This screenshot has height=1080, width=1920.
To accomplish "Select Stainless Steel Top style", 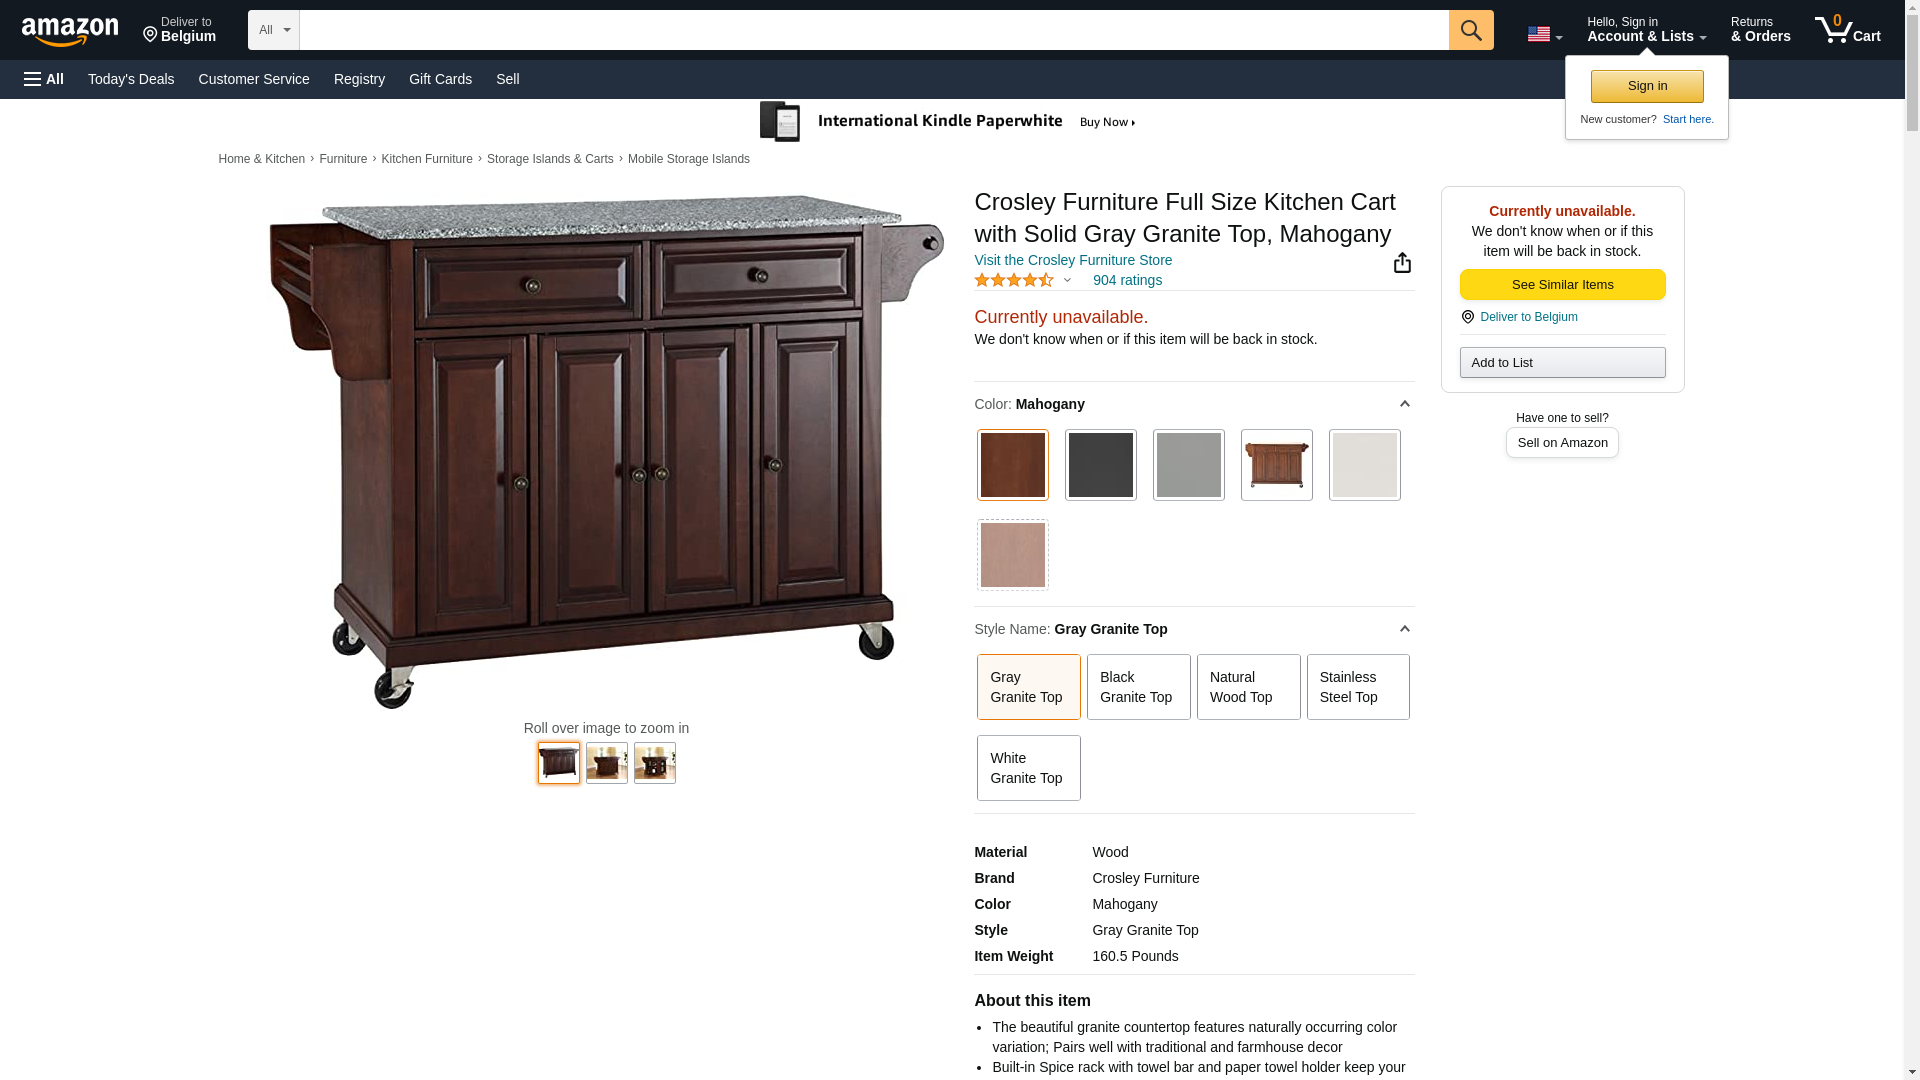I will click(x=1358, y=687).
